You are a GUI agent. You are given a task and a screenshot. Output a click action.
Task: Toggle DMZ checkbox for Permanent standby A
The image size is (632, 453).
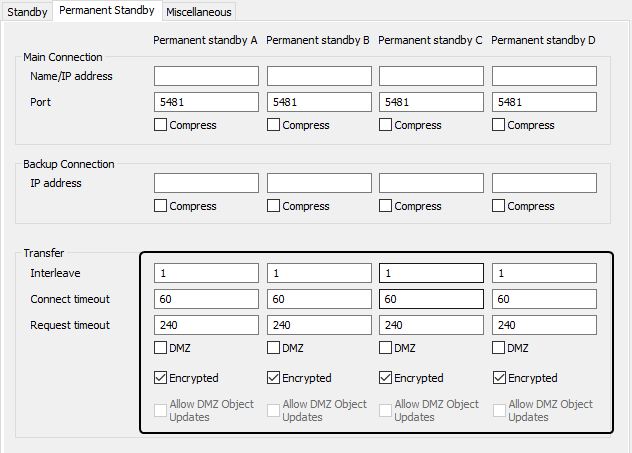pos(161,348)
